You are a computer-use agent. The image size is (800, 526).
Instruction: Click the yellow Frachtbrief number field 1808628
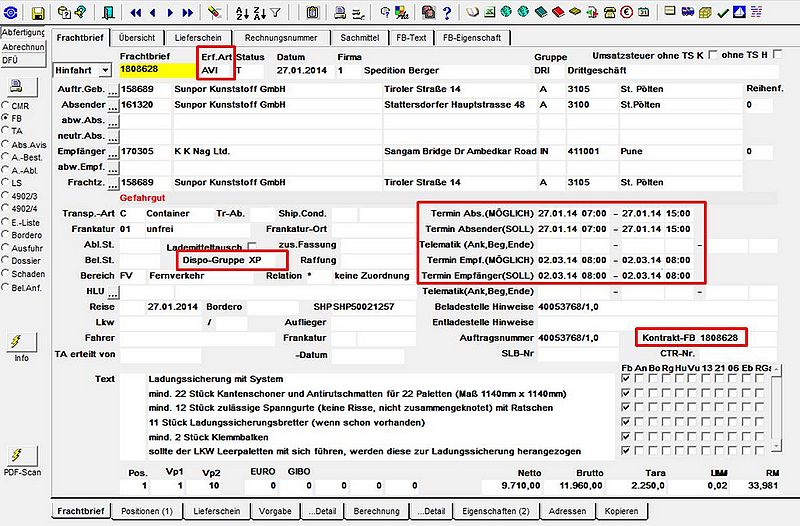157,70
